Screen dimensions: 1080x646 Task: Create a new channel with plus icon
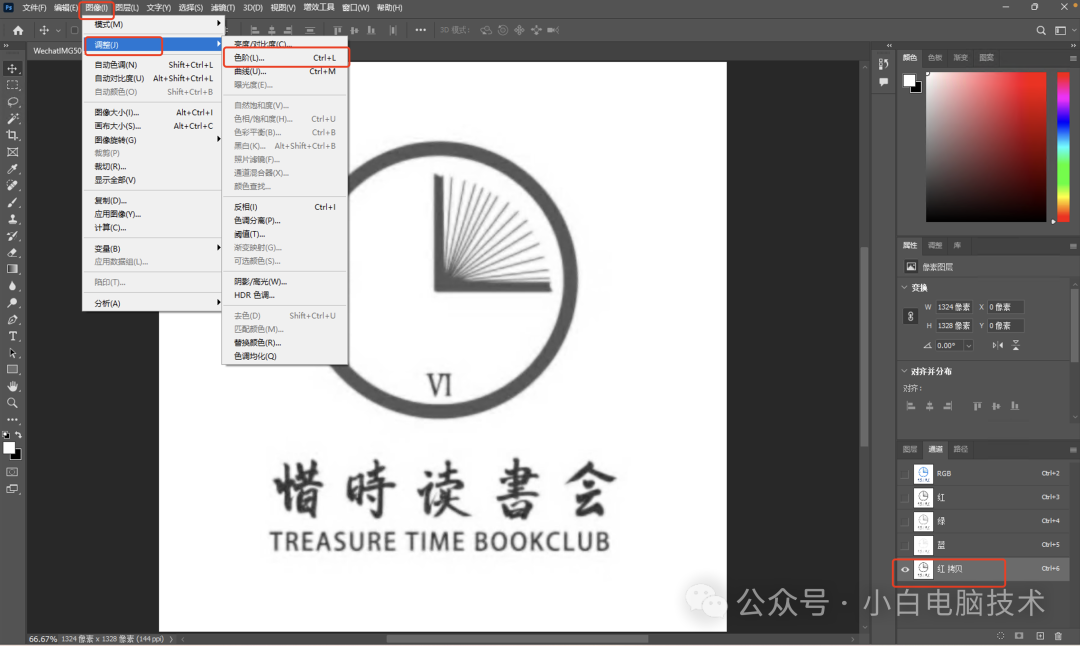(1040, 636)
